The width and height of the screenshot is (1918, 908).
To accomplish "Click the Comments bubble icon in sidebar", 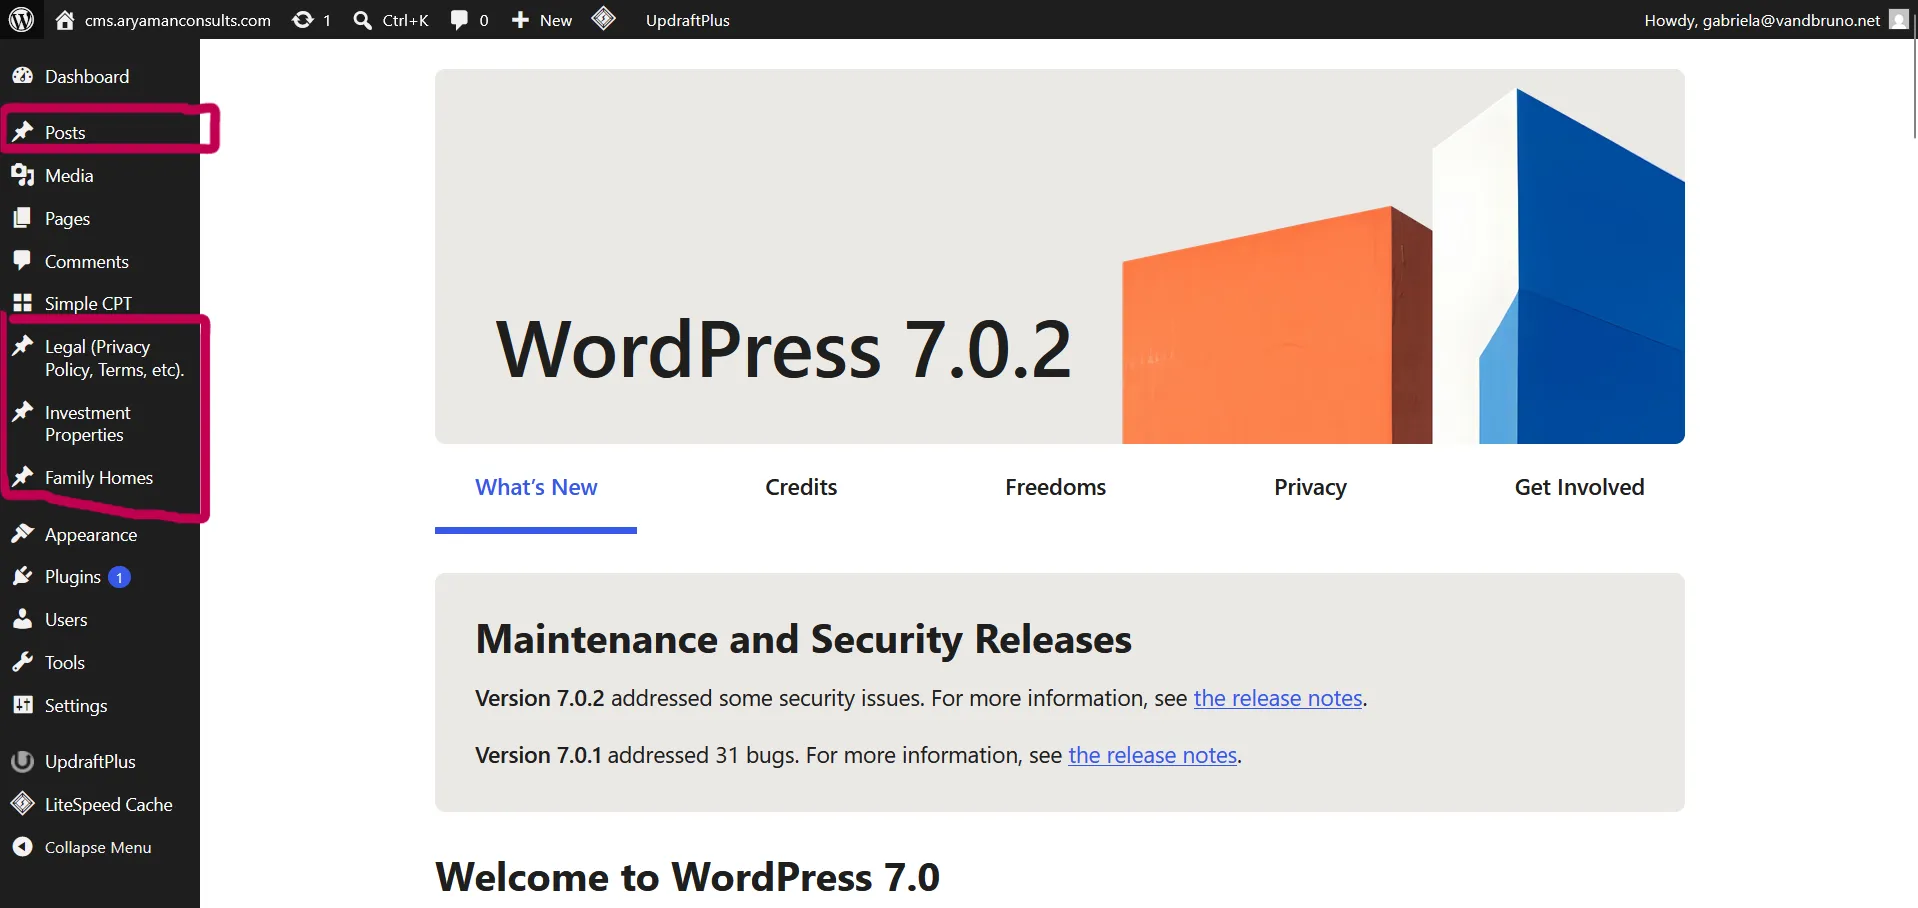I will [x=22, y=260].
